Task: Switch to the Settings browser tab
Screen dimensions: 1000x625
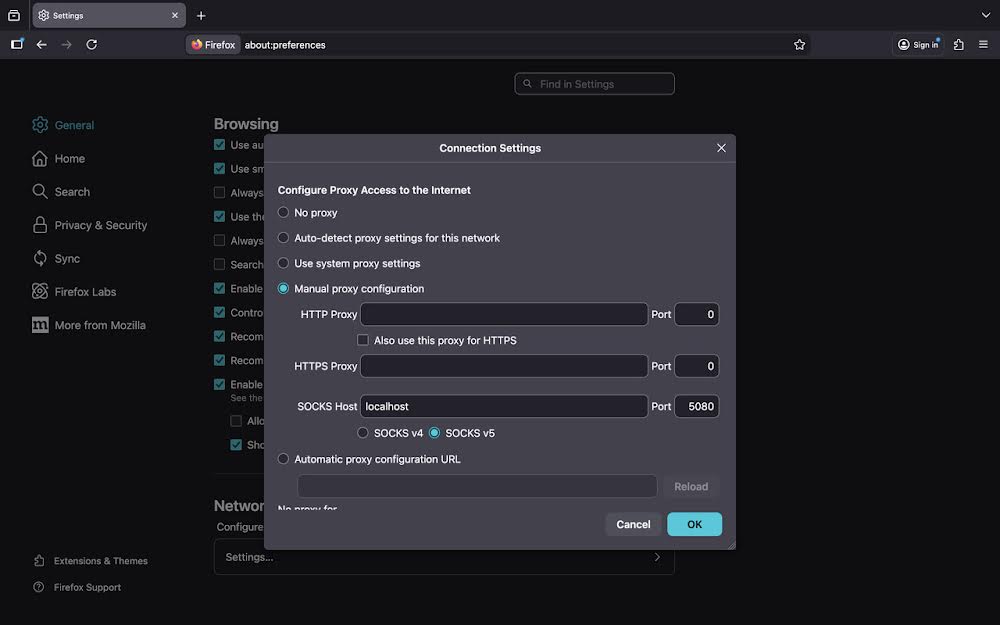Action: pyautogui.click(x=100, y=15)
